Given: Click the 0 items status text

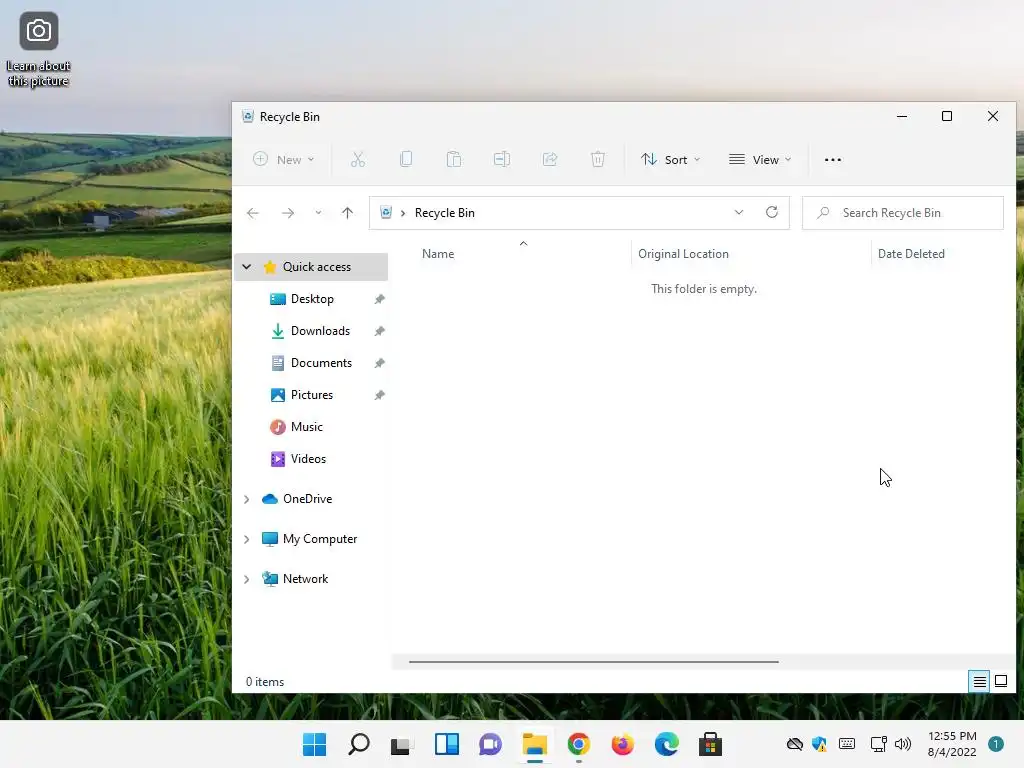Looking at the screenshot, I should click(x=264, y=682).
